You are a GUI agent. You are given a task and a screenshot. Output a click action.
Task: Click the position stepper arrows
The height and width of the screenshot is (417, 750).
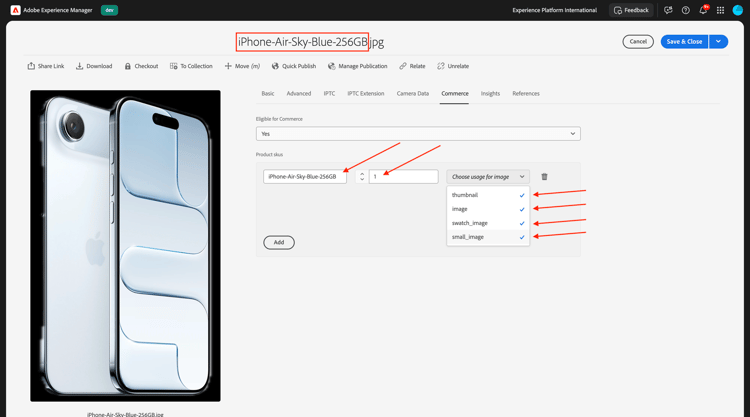point(362,176)
